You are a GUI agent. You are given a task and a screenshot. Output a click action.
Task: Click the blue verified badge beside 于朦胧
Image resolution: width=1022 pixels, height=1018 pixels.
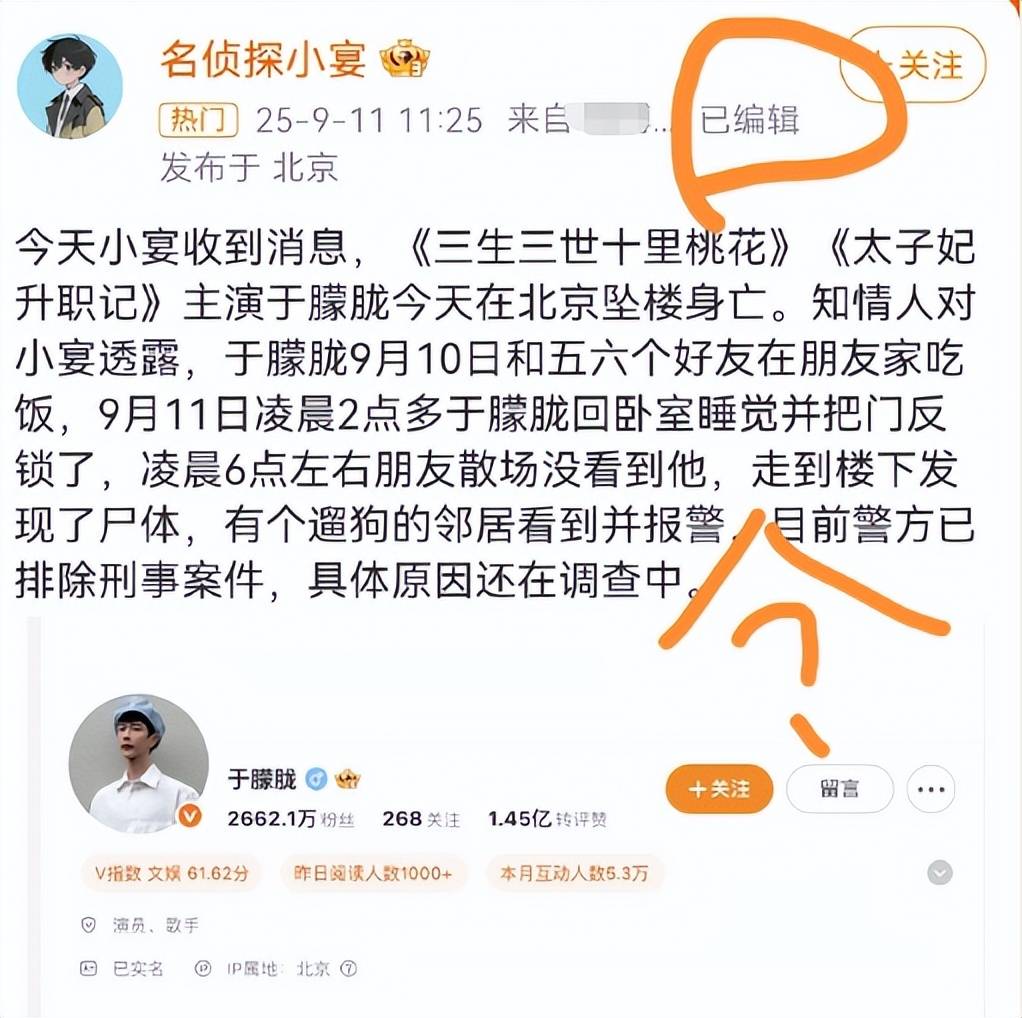(x=317, y=778)
